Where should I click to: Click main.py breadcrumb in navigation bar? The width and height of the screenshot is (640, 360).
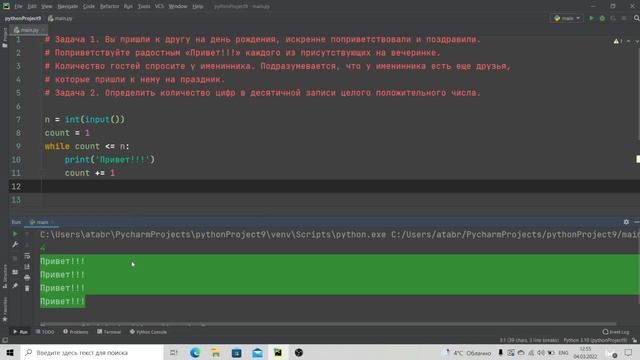click(x=60, y=18)
